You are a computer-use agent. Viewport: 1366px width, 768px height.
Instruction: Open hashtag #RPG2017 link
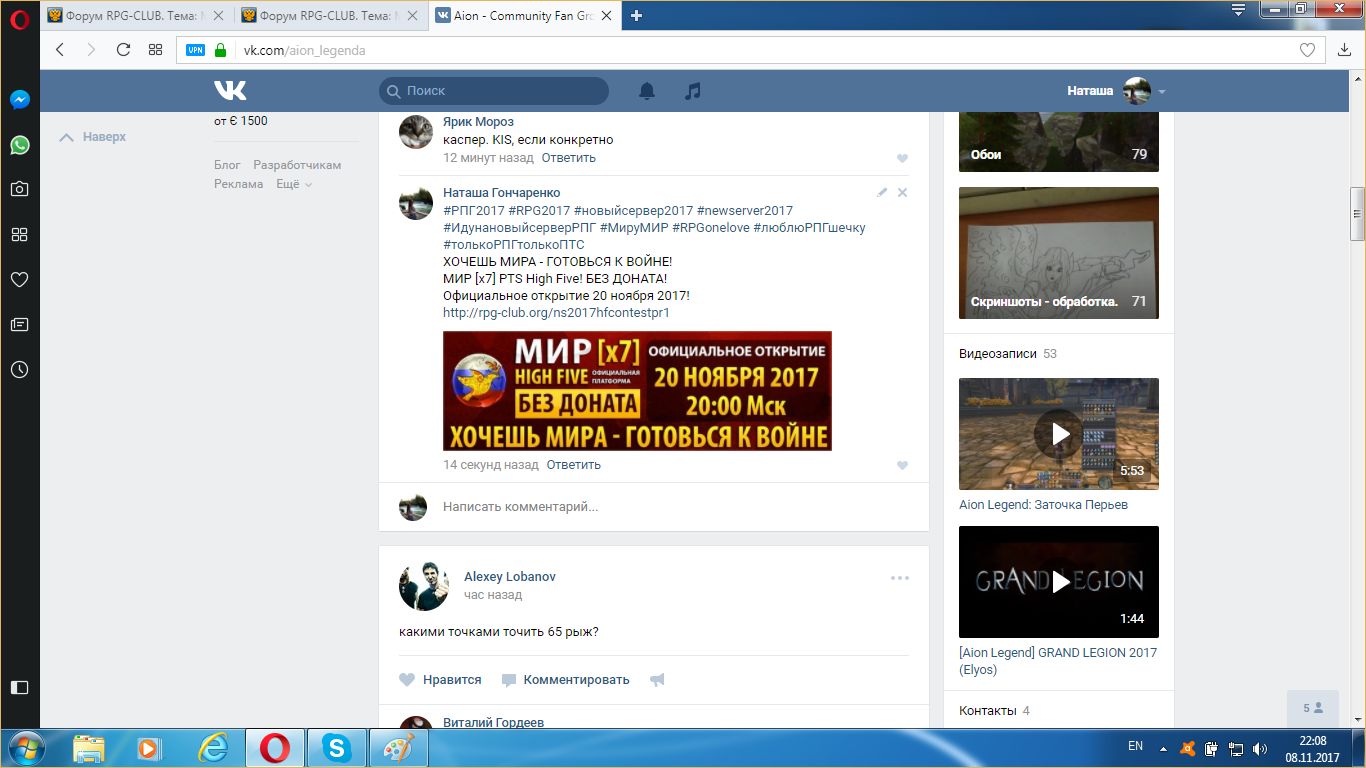539,211
